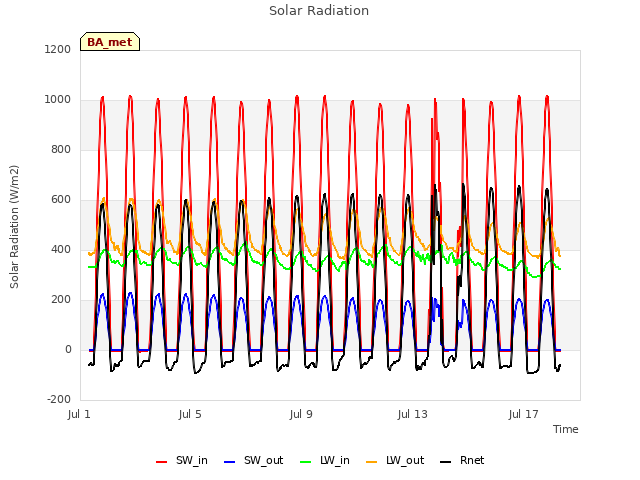Click the 1200 y-axis tick label
Viewport: 640px width, 480px height.
click(58, 49)
